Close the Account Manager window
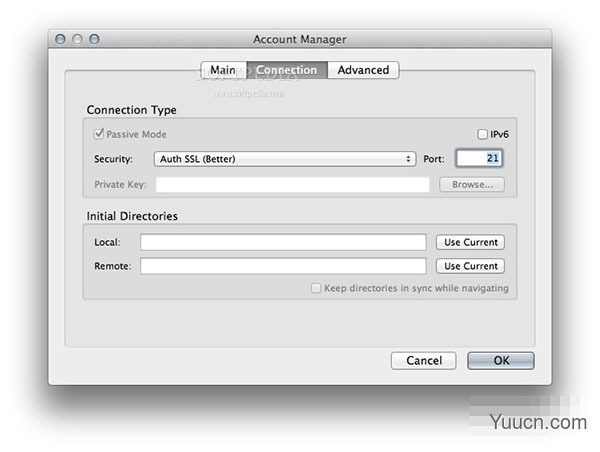This screenshot has height=452, width=600. [x=60, y=39]
